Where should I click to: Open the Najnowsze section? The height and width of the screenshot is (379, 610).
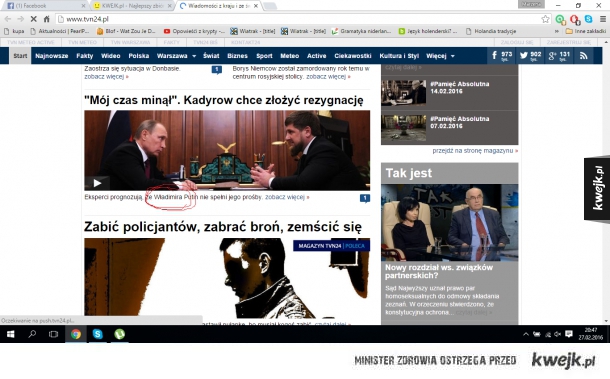(52, 56)
